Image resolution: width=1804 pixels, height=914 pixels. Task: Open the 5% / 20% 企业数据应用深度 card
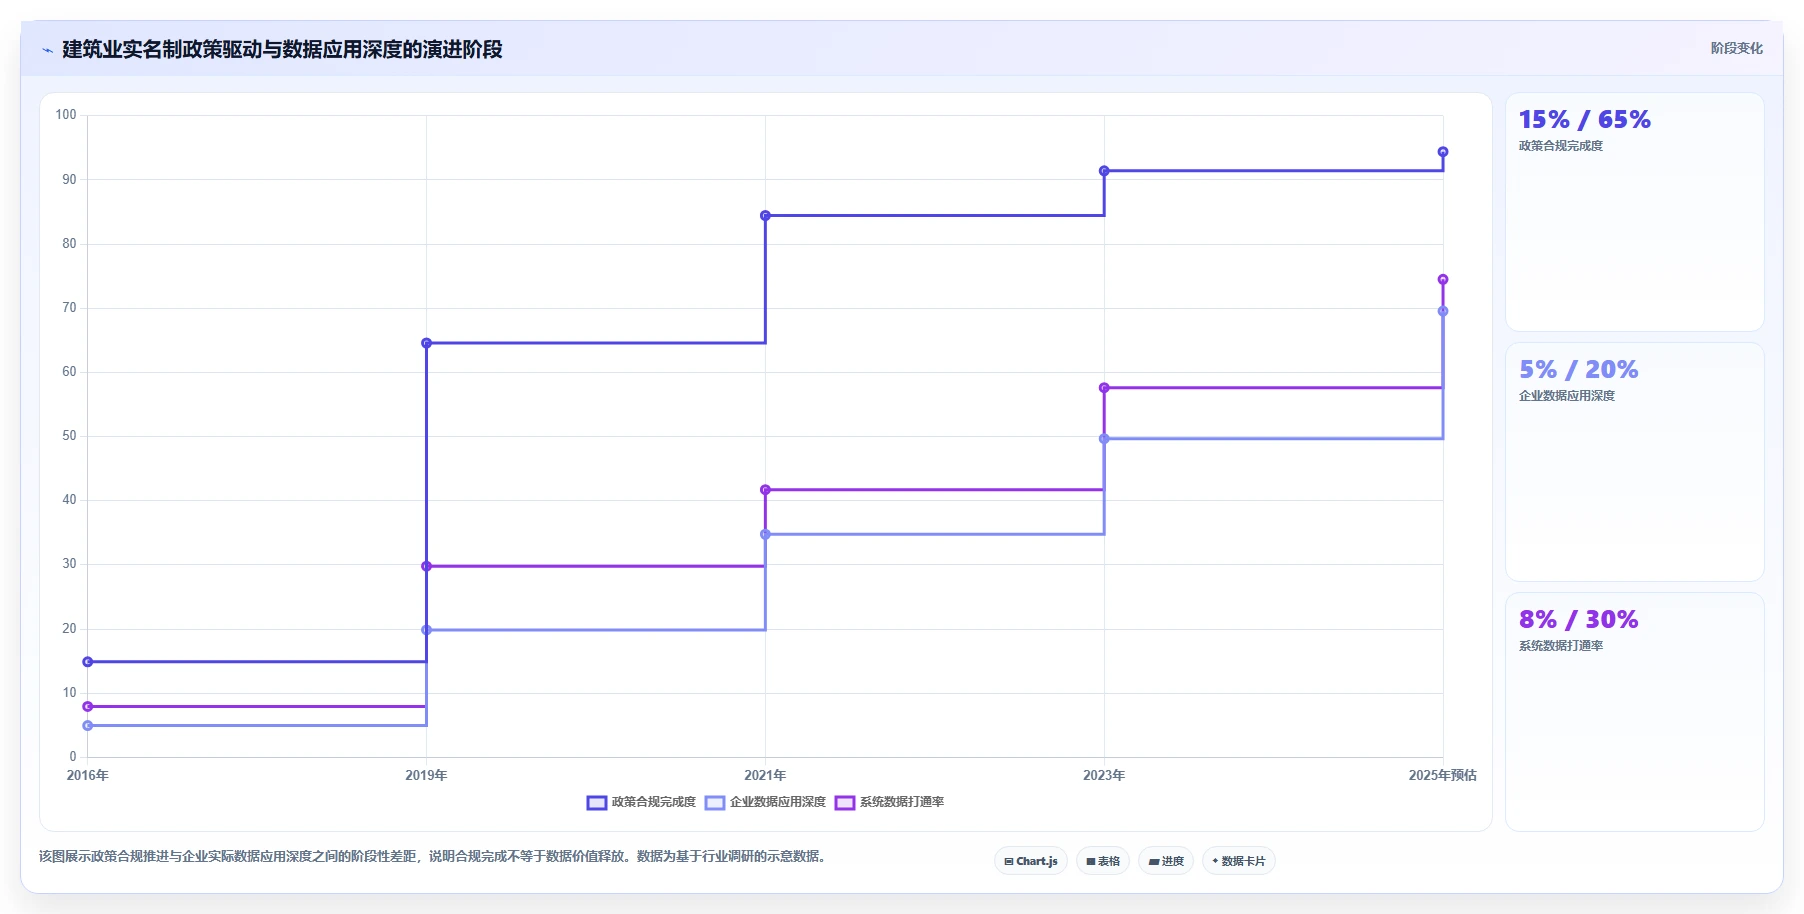[1635, 462]
